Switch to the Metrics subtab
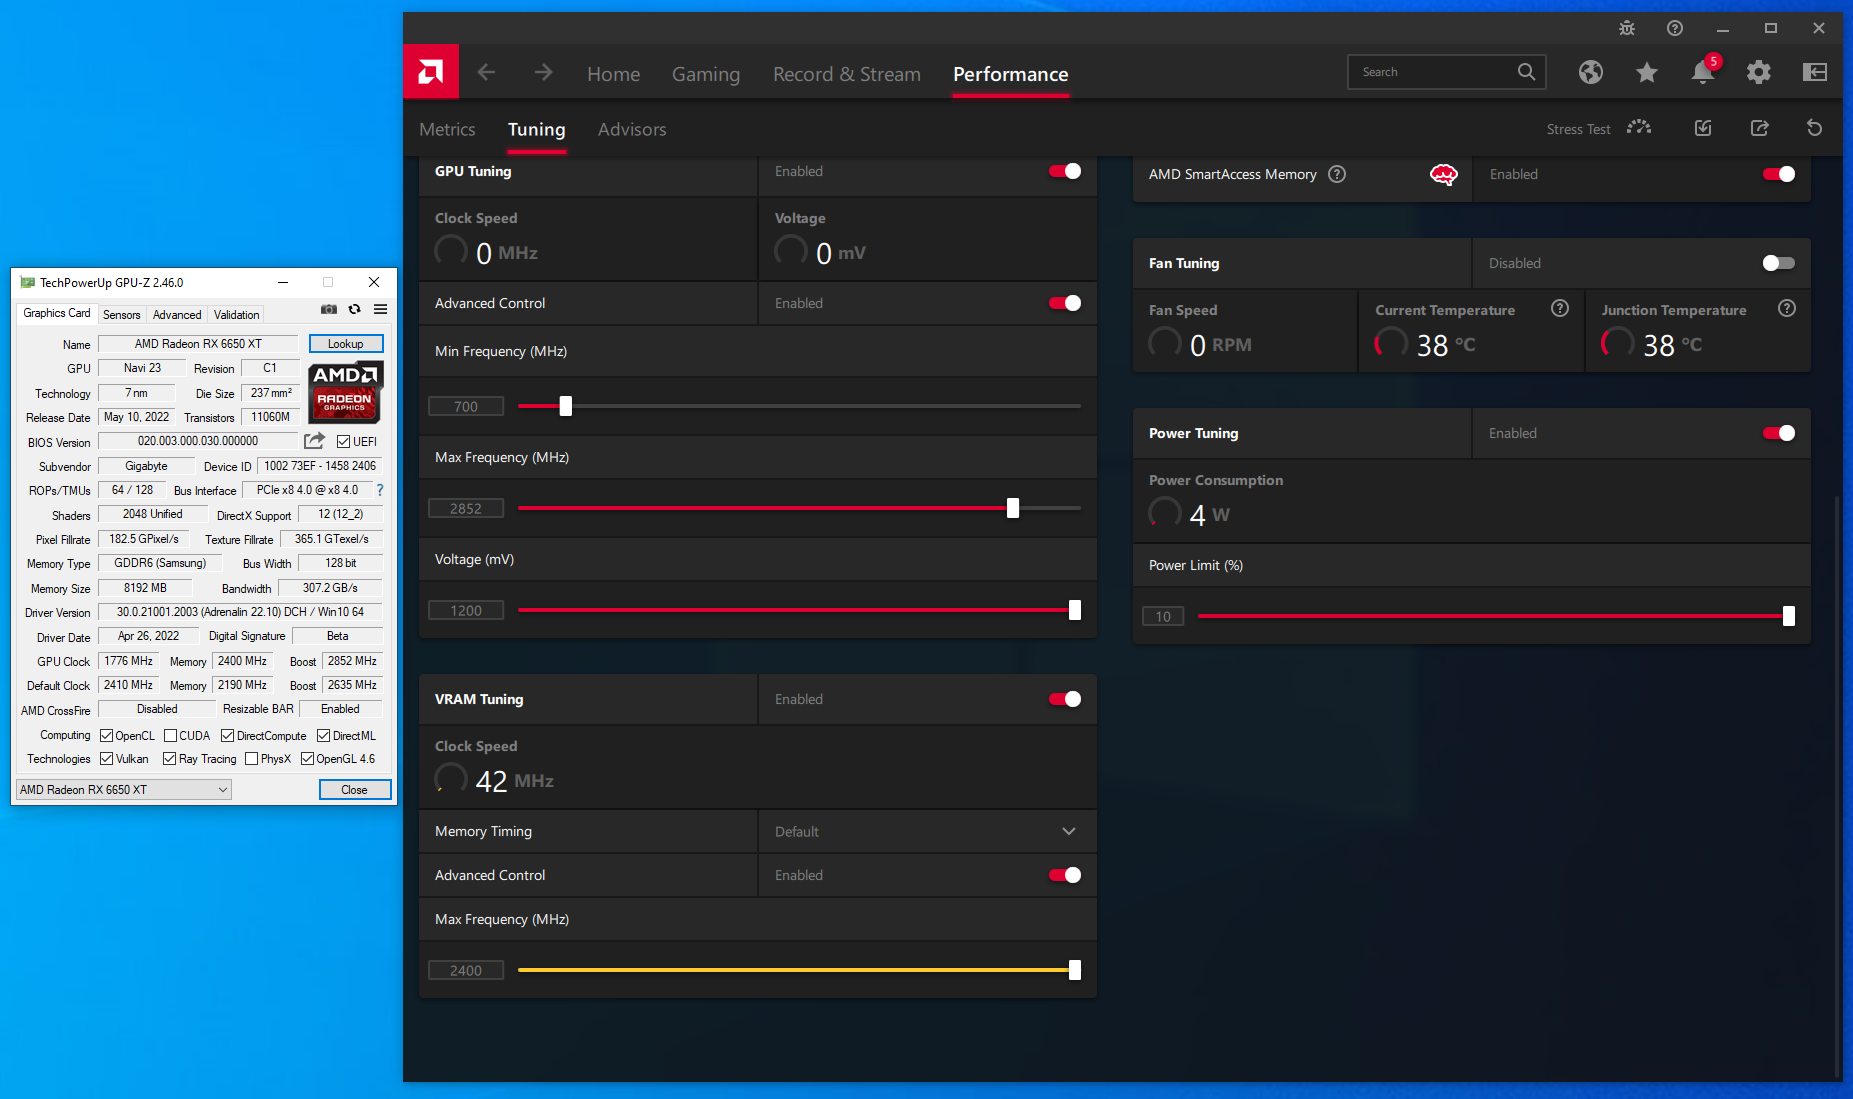This screenshot has width=1853, height=1099. pyautogui.click(x=447, y=129)
